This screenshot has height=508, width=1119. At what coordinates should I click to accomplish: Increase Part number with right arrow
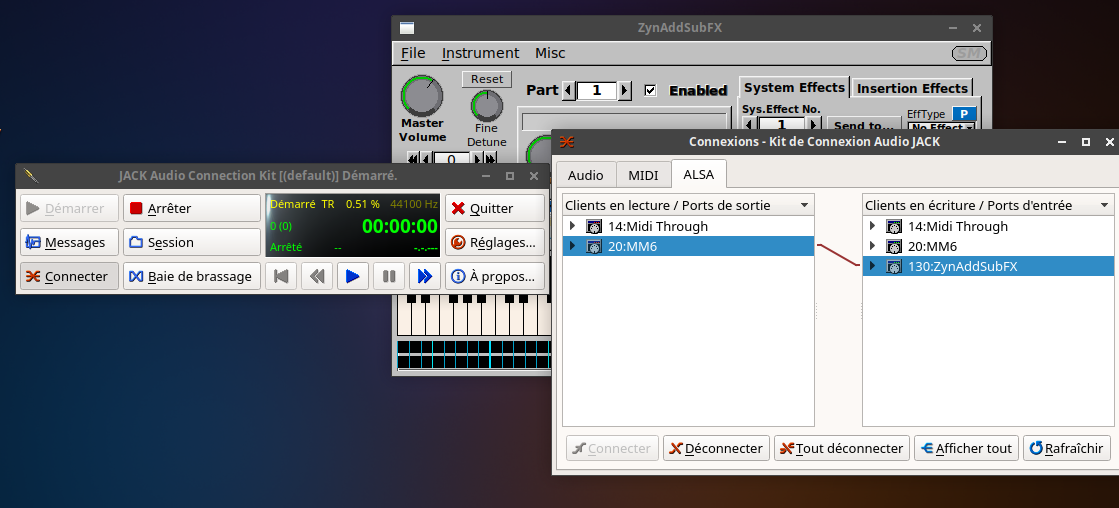point(624,91)
